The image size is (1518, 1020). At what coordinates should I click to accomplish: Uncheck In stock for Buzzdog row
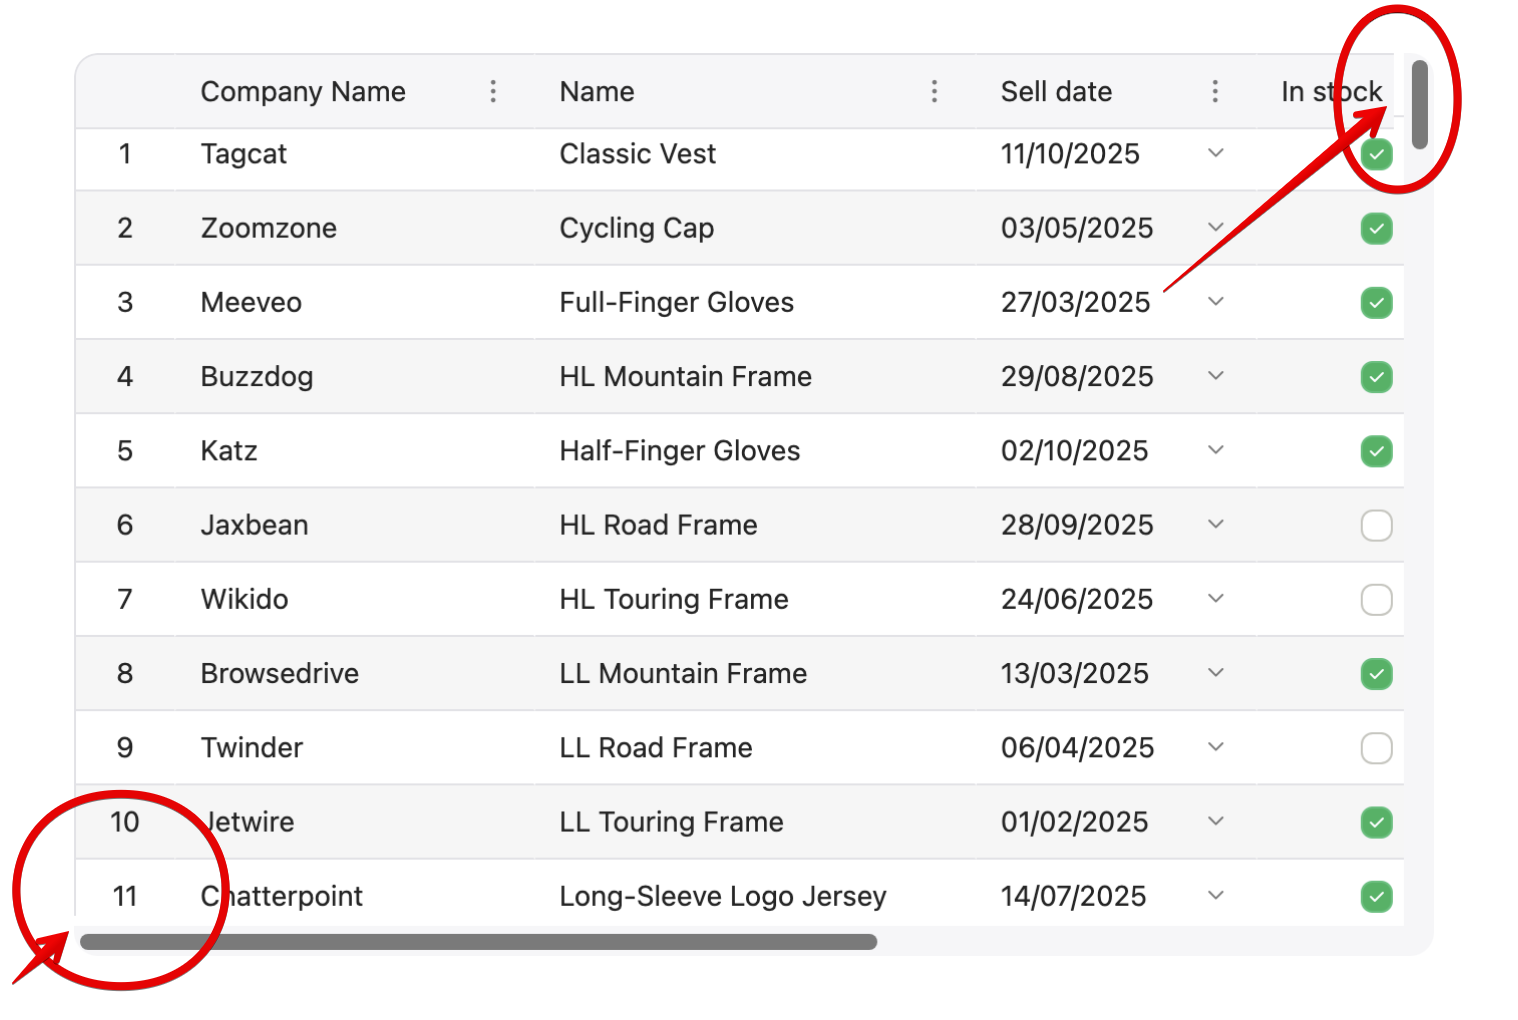[x=1377, y=377]
